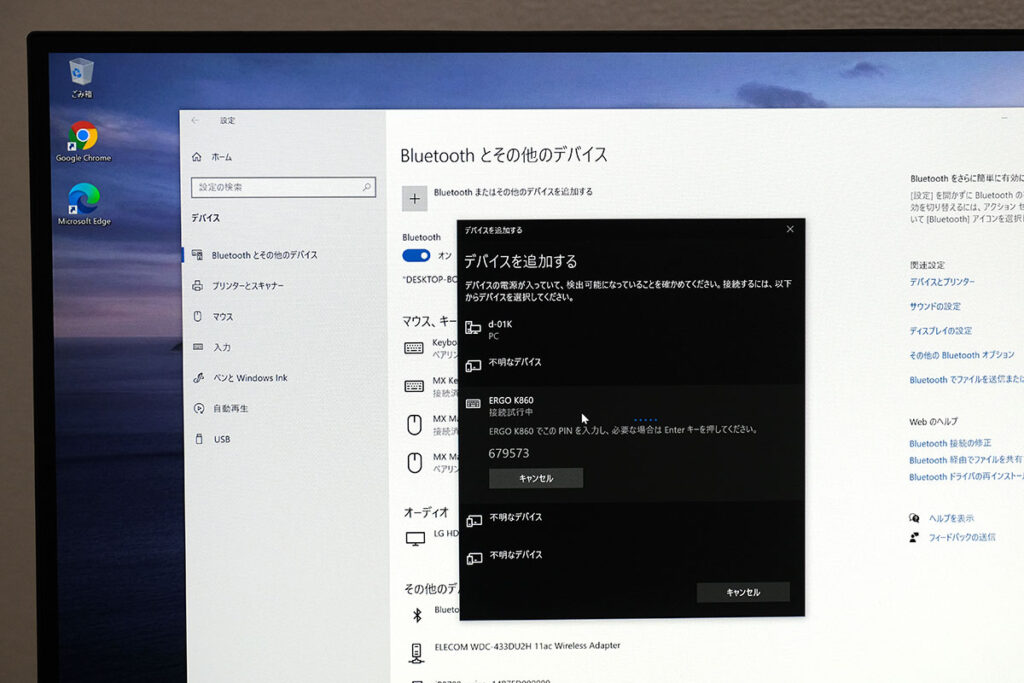Click the PIN code 679573
The height and width of the screenshot is (683, 1024).
click(x=509, y=453)
